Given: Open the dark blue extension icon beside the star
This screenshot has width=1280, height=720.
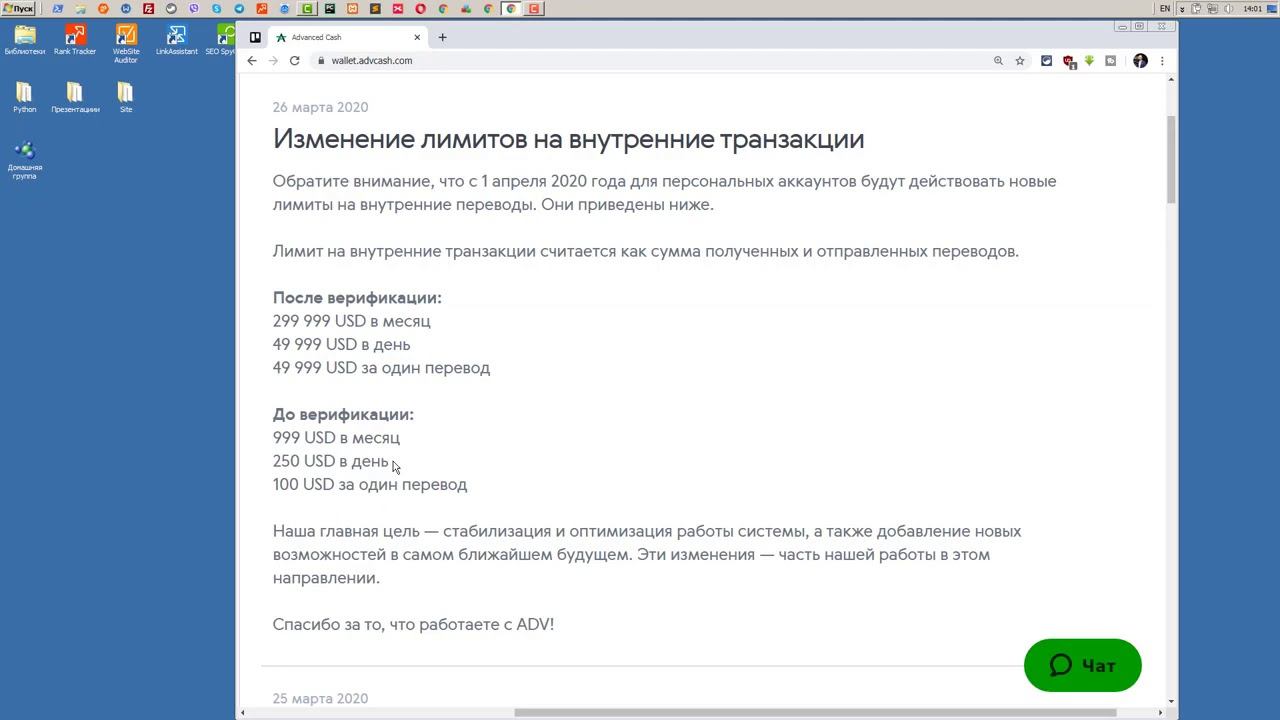Looking at the screenshot, I should [x=1047, y=61].
